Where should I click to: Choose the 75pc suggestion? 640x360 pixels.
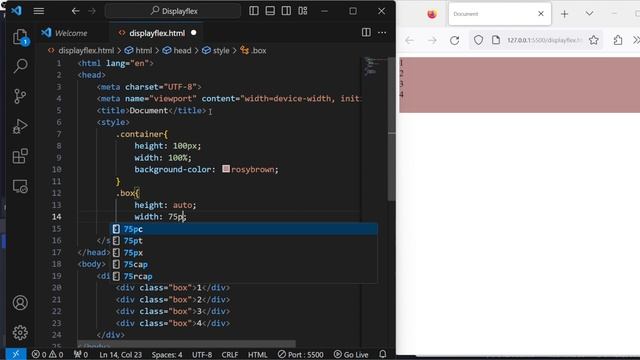[244, 229]
